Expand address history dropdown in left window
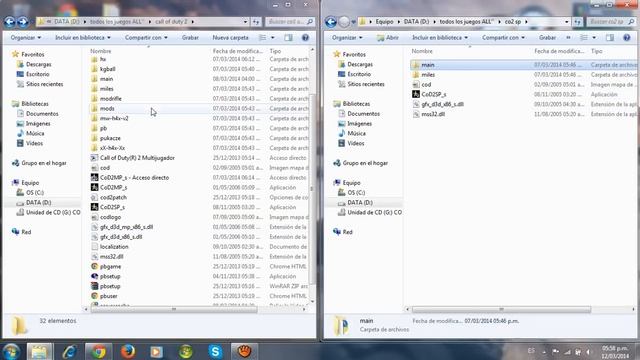 point(245,22)
